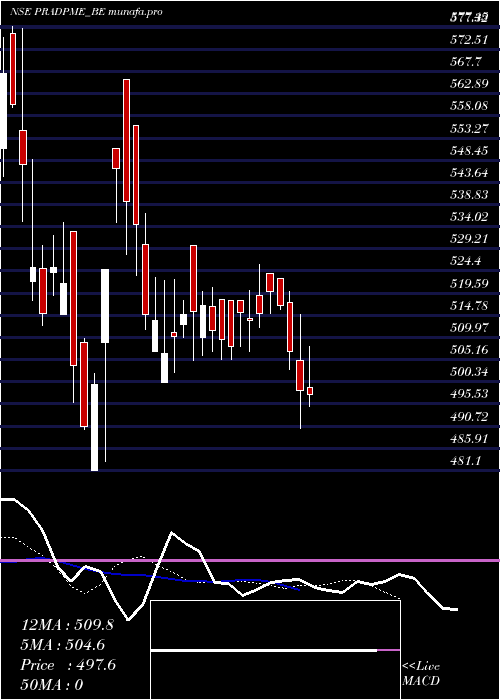This screenshot has height=700, width=500.
Task: Click the 514.78 price axis label
Action: tap(469, 306)
